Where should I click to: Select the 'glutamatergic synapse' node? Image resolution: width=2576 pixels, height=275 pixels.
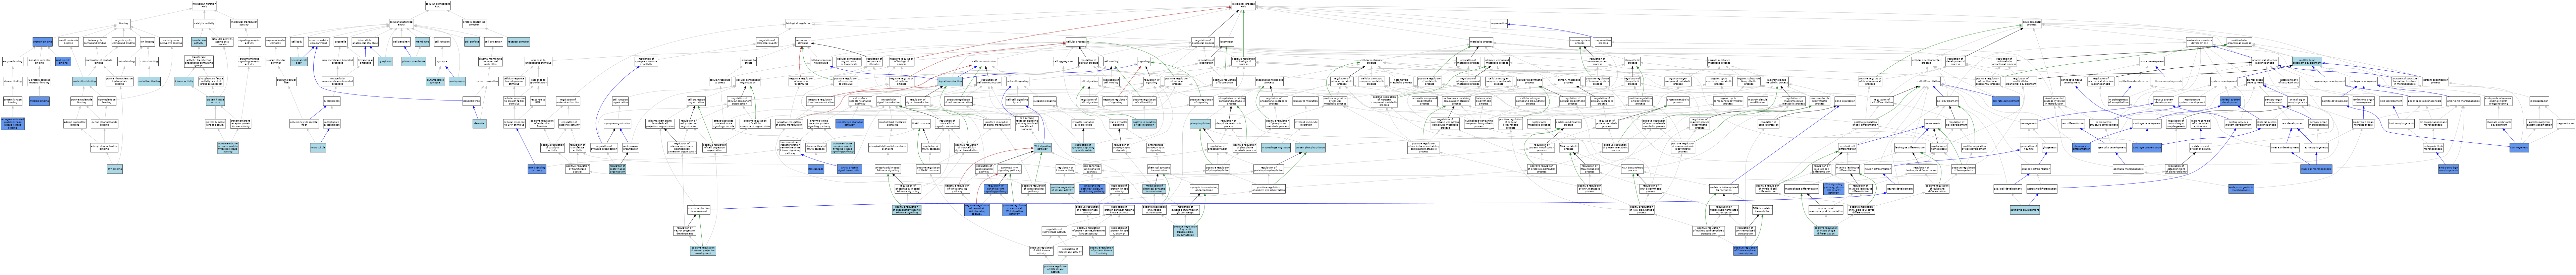click(435, 82)
